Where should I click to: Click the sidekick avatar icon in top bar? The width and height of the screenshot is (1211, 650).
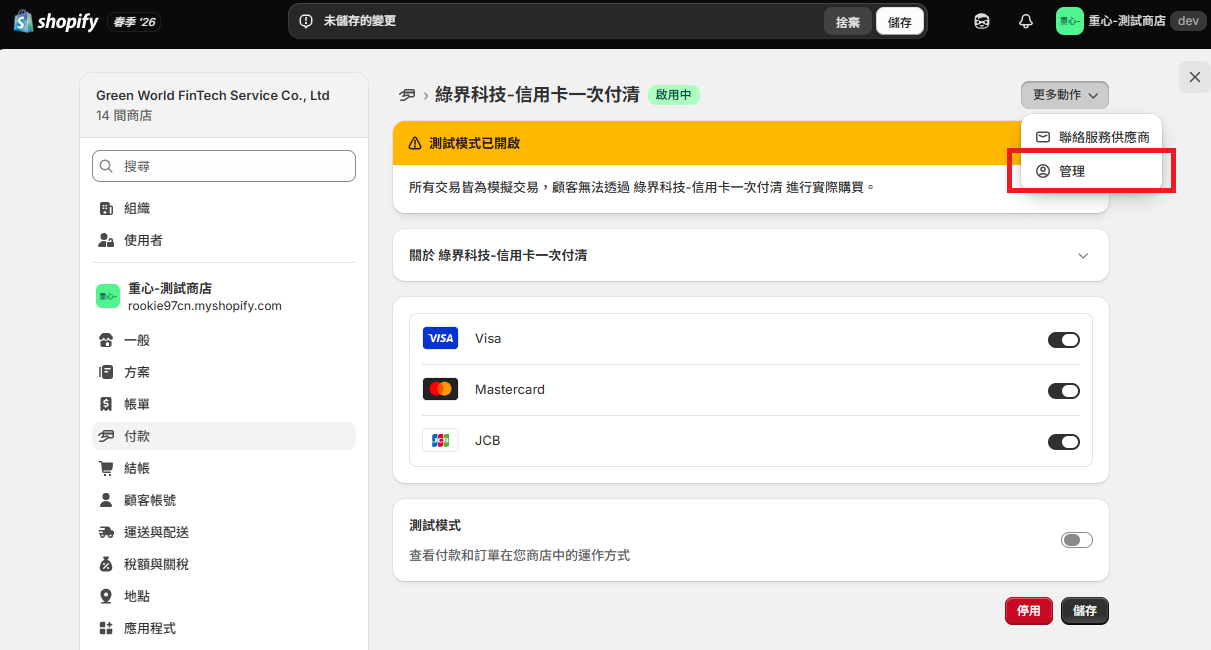[983, 21]
